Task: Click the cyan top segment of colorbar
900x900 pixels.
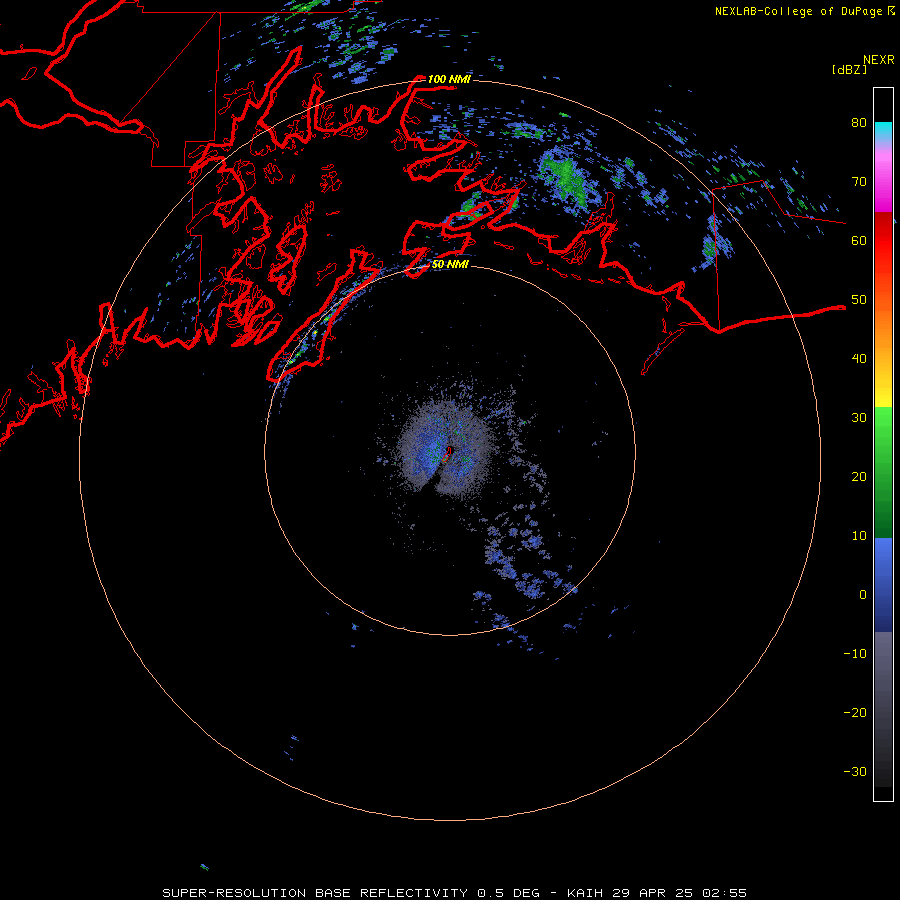Action: pyautogui.click(x=883, y=131)
